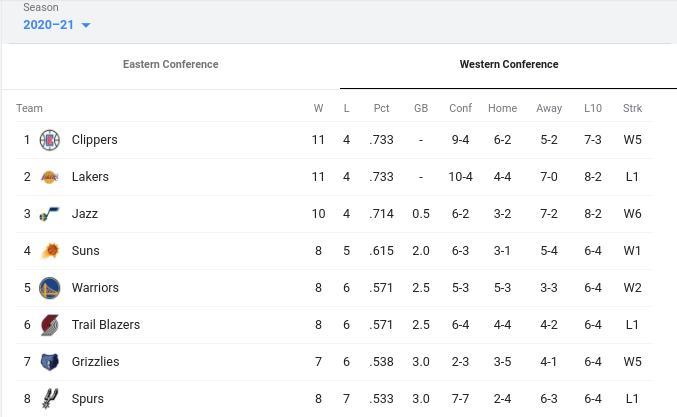Viewport: 677px width, 417px height.
Task: Open the Grizzlies team name link
Action: (95, 362)
